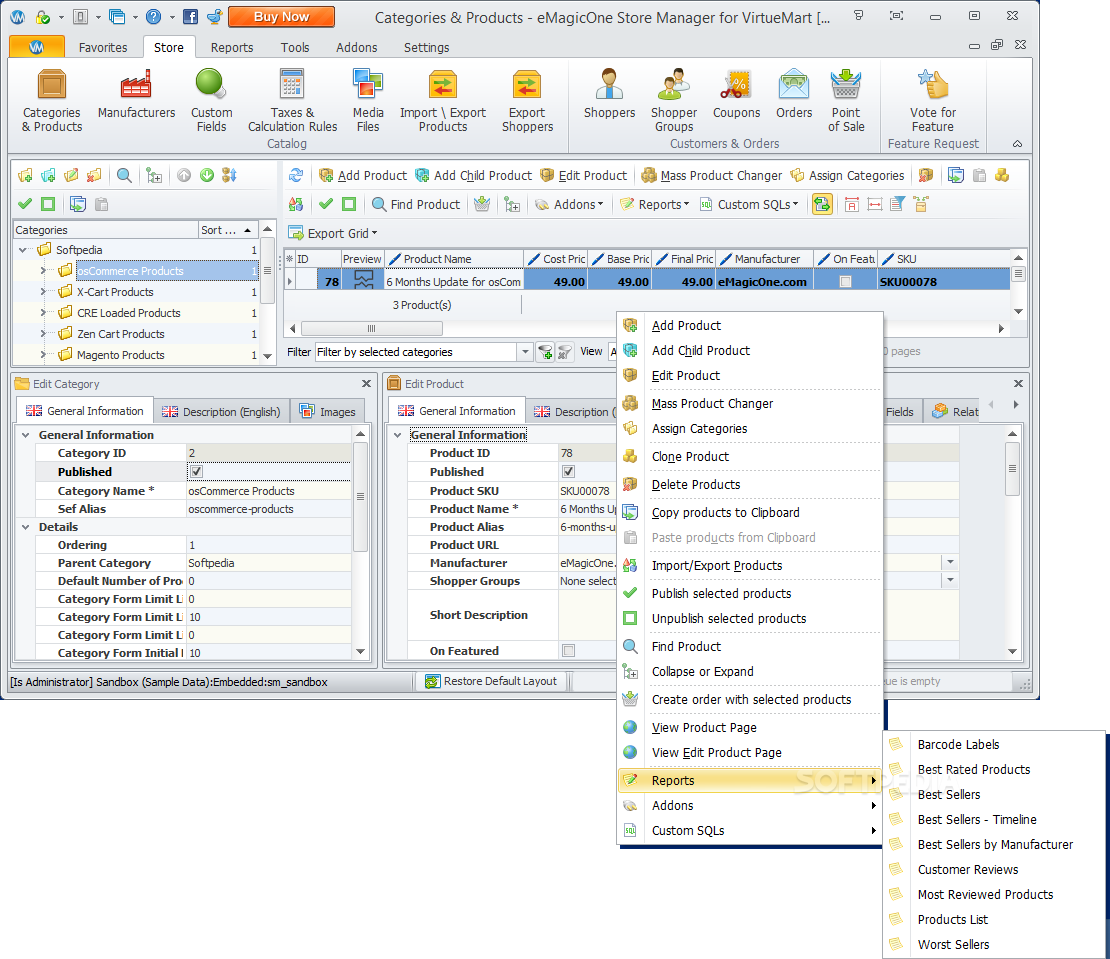Screen dimensions: 1110x959
Task: Click the create order basket icon
Action: pyautogui.click(x=482, y=205)
